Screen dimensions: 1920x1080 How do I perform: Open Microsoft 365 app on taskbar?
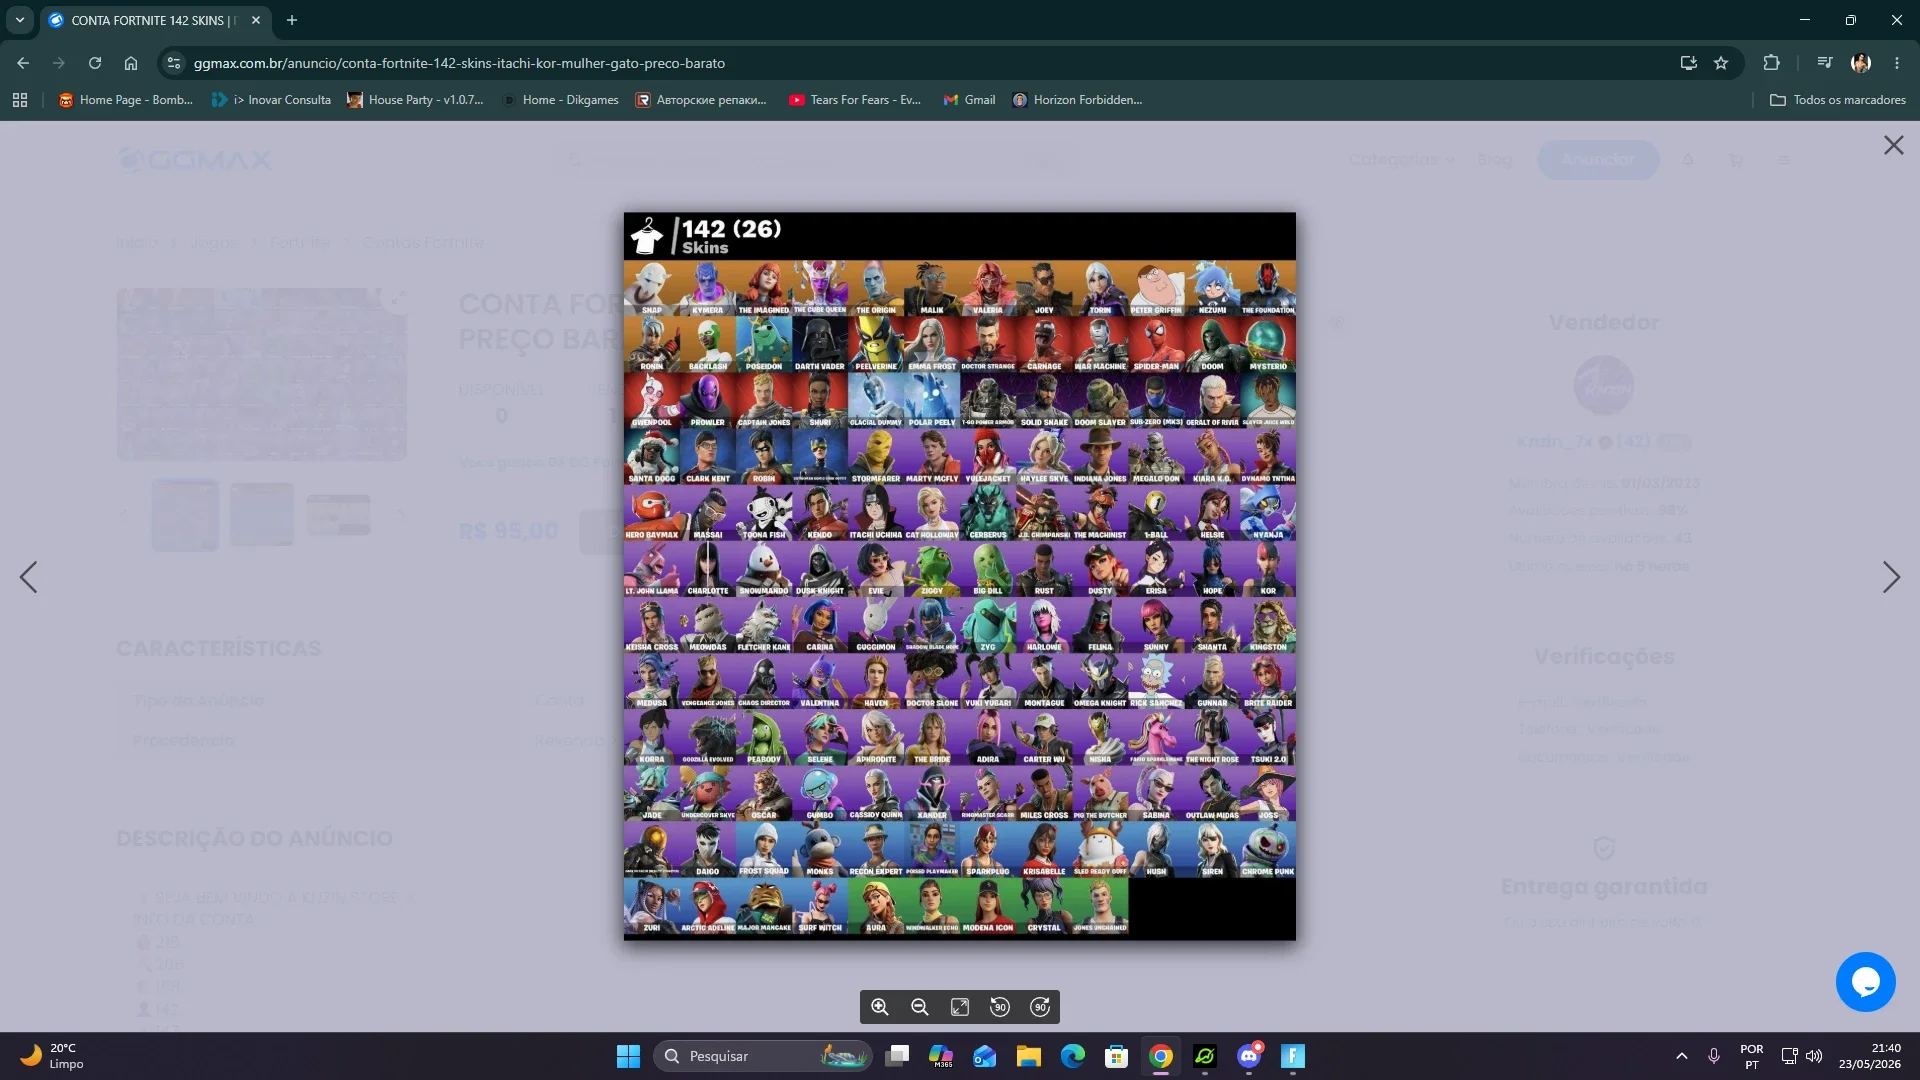(941, 1056)
